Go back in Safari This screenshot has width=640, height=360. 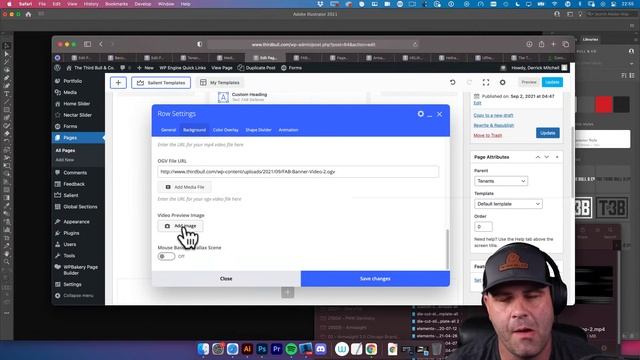101,44
